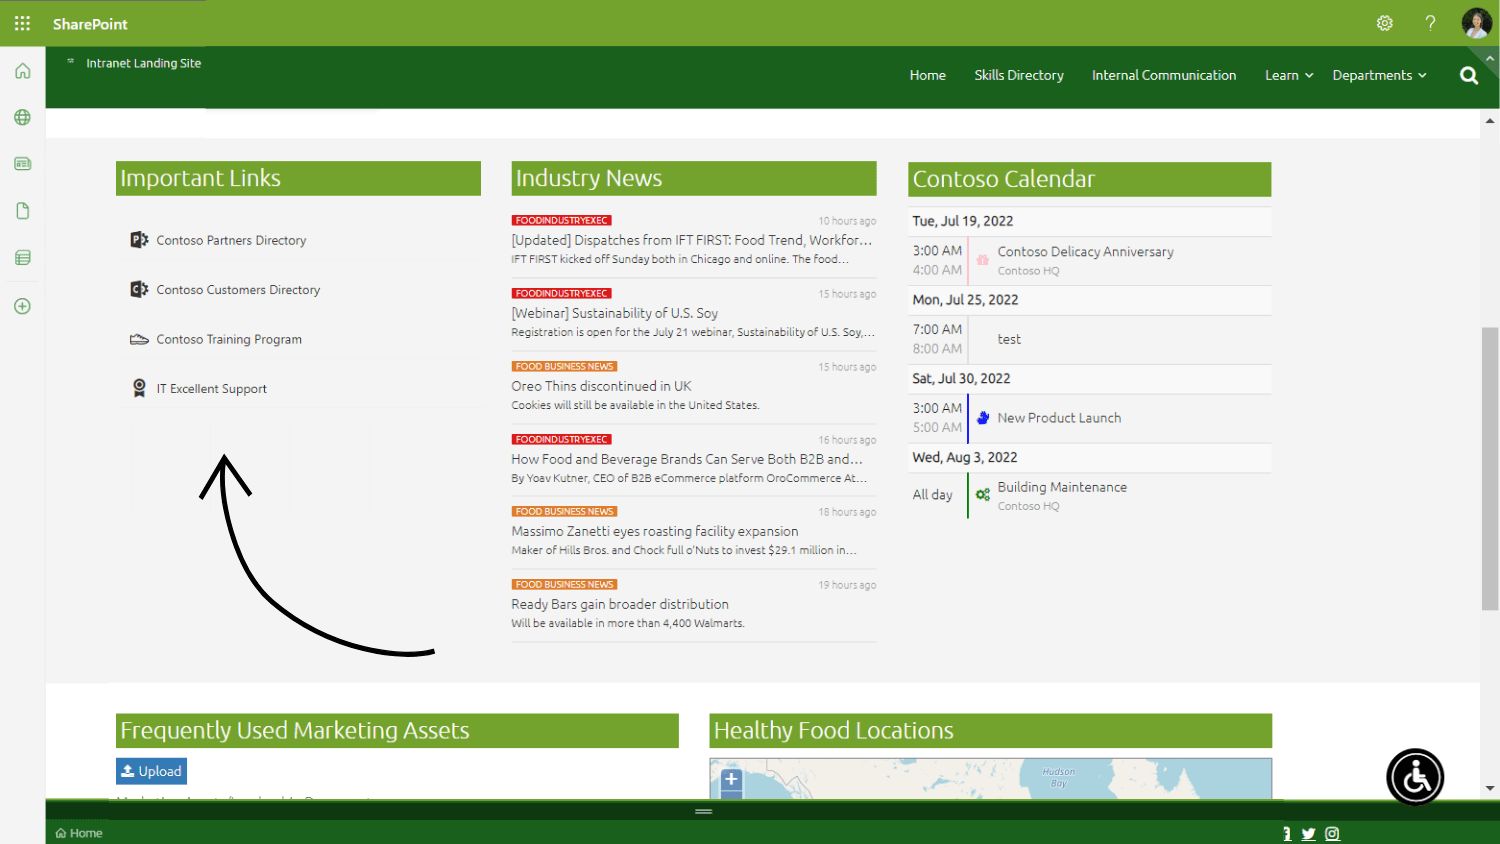
Task: Zoom in on the map with plus button
Action: pos(731,778)
